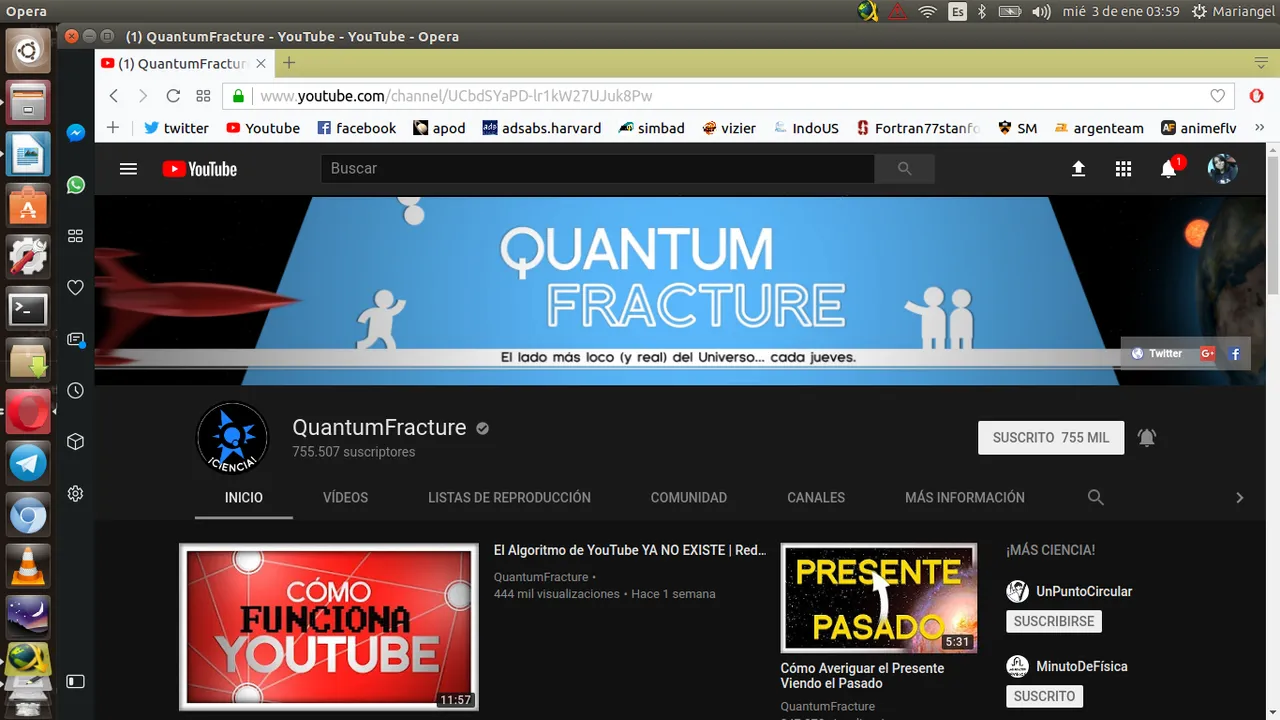Go back with browser back arrow
The image size is (1280, 720).
coord(113,96)
